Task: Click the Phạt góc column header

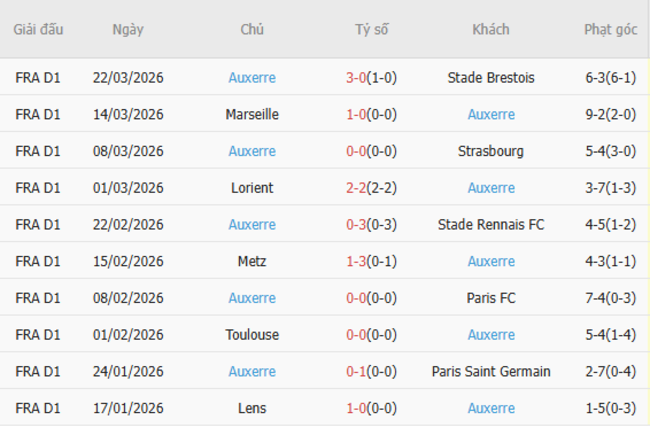Action: tap(610, 30)
